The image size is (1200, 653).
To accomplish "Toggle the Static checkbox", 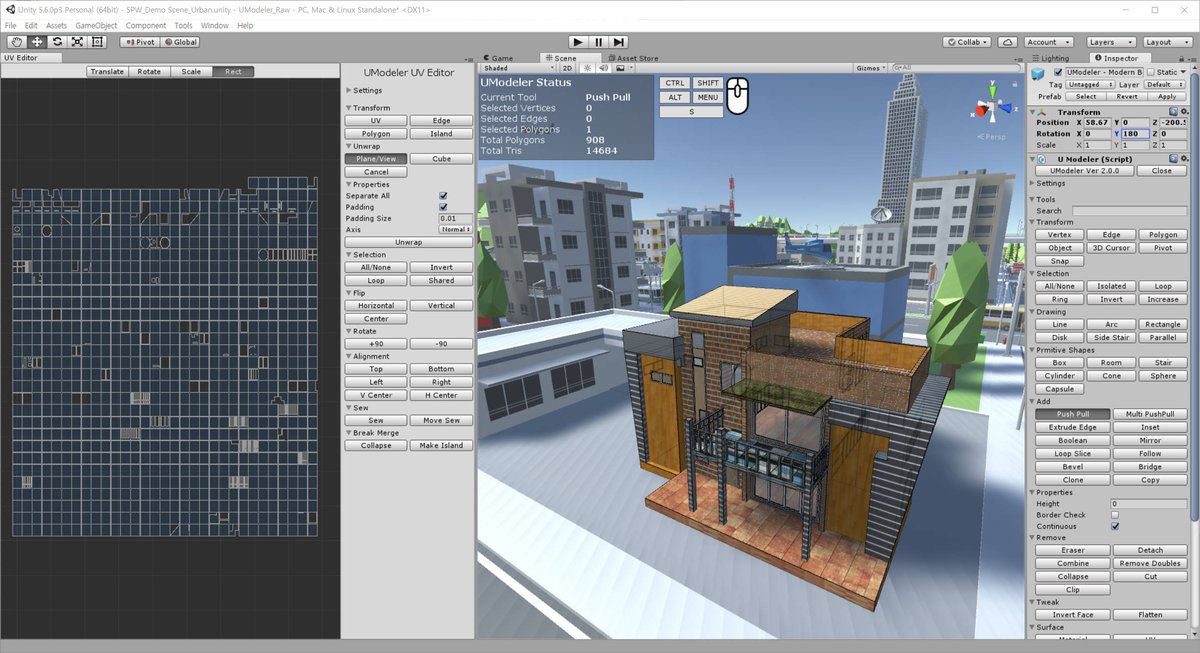I will click(1151, 72).
